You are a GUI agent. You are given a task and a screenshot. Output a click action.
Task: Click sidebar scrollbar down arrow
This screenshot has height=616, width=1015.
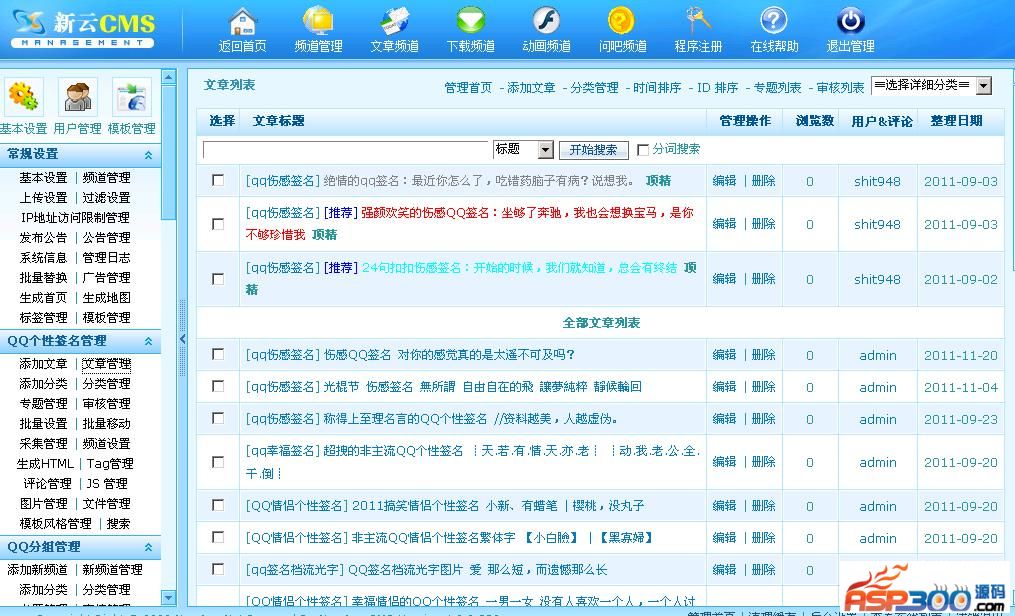click(168, 597)
